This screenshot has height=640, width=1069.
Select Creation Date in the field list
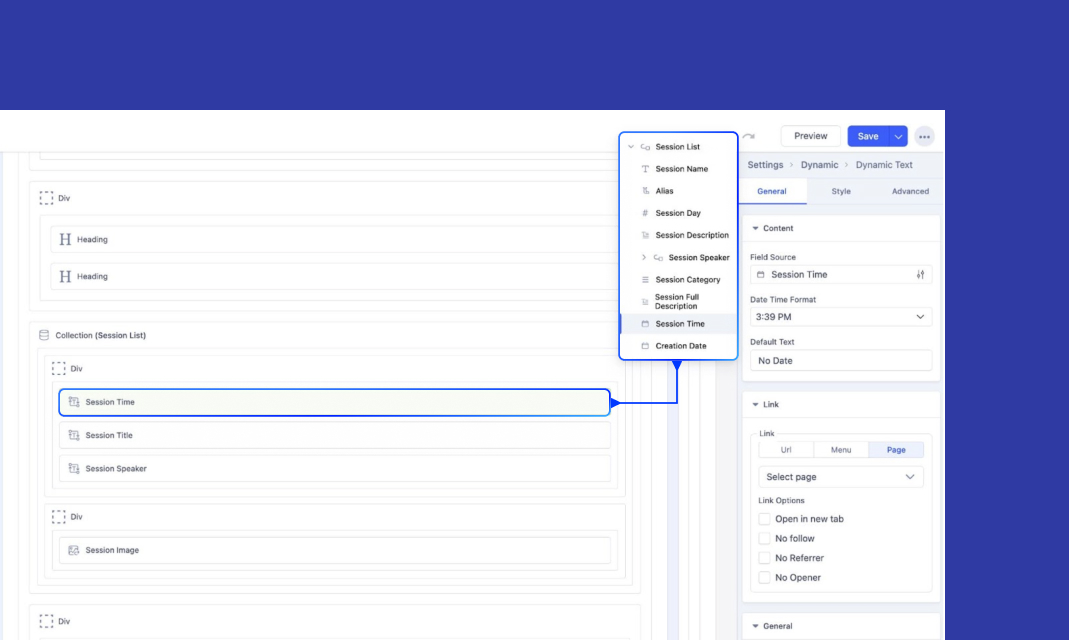click(x=680, y=346)
